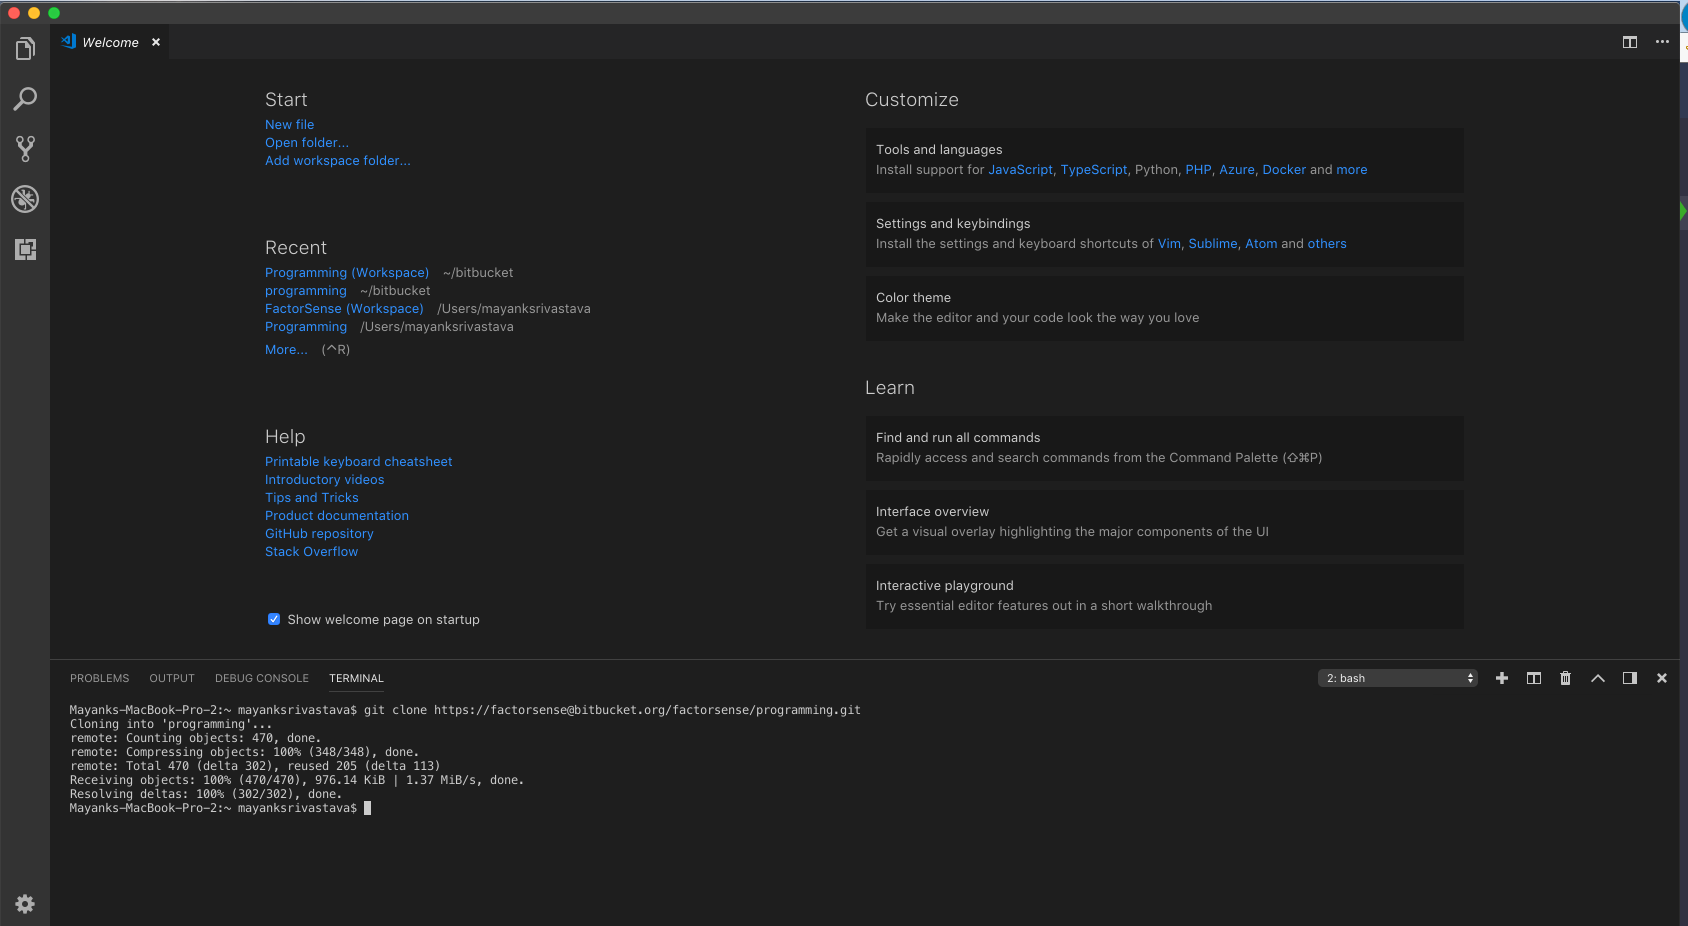Screen dimensions: 1688x926
Task: Install Vim keybindings
Action: (x=1169, y=244)
